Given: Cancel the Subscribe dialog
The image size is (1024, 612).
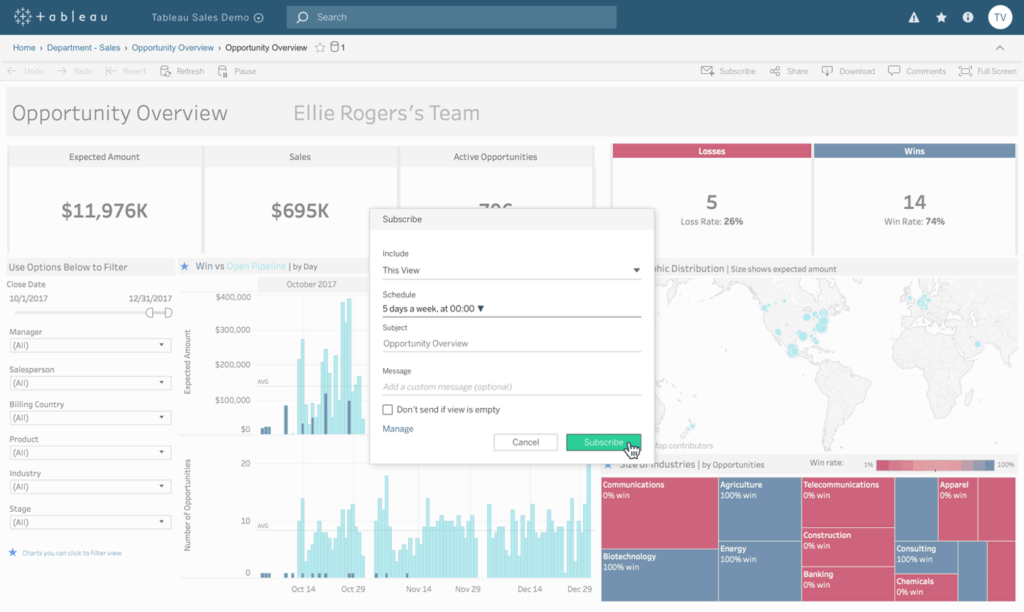Looking at the screenshot, I should point(526,442).
